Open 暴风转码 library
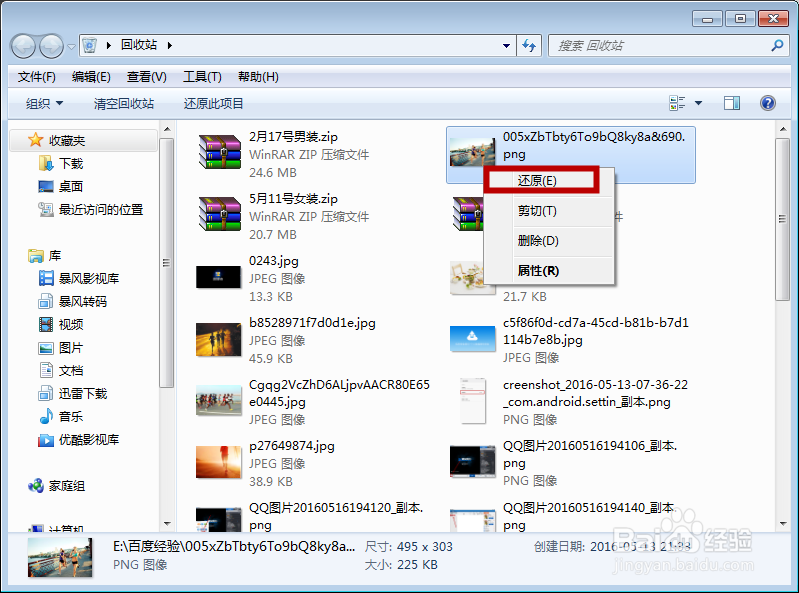 pyautogui.click(x=72, y=302)
